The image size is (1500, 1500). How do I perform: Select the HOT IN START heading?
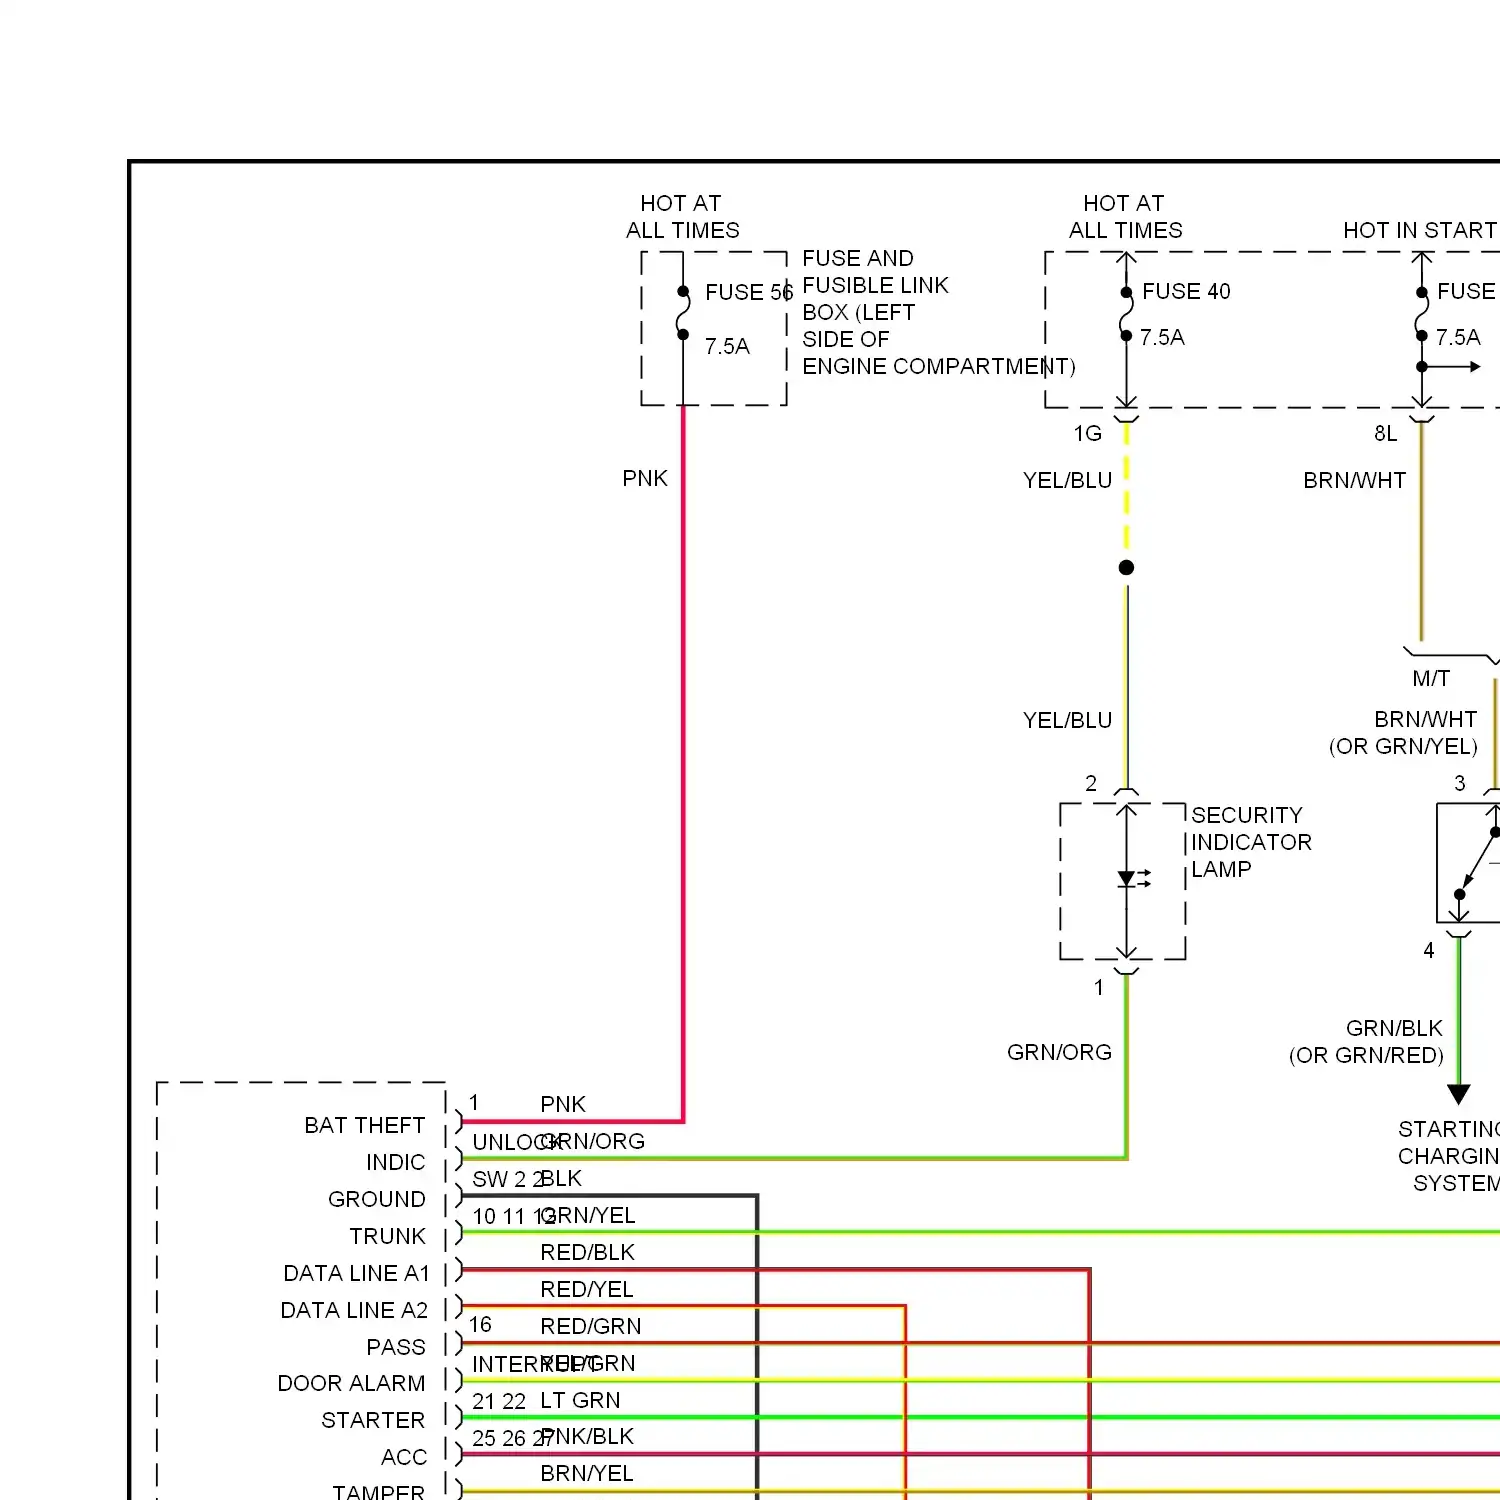click(1420, 230)
